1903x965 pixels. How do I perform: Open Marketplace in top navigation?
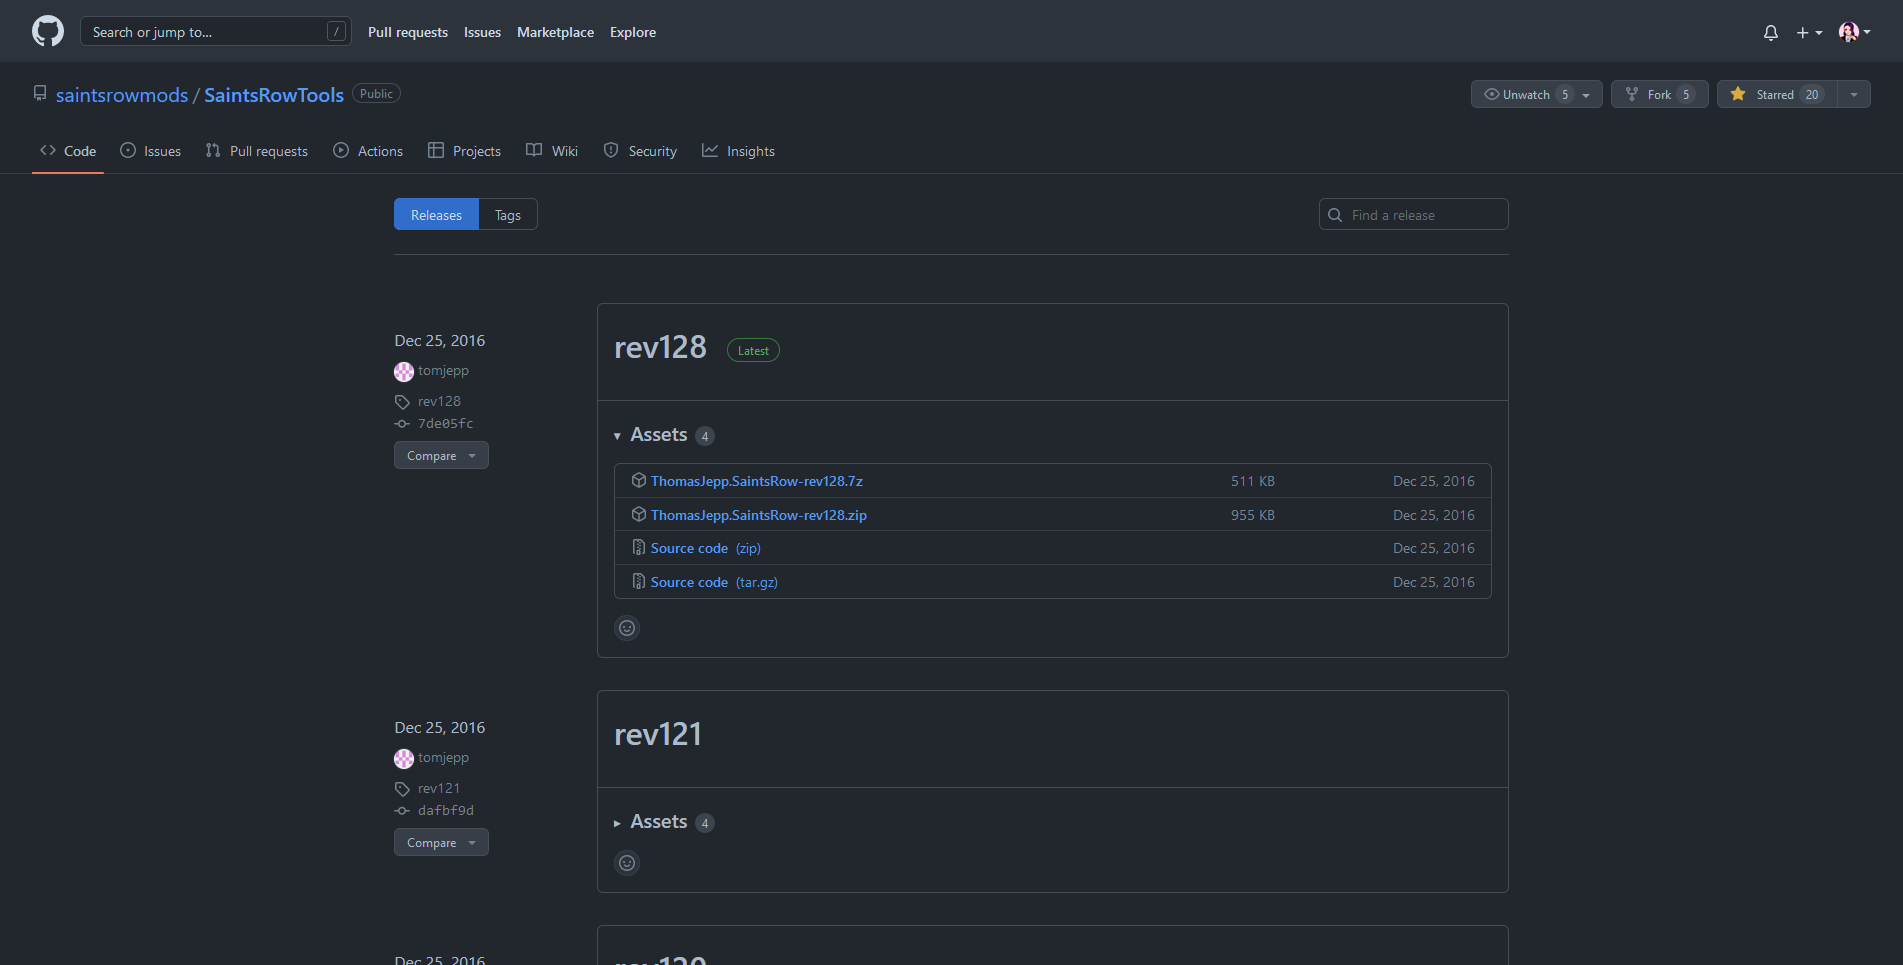(x=555, y=32)
